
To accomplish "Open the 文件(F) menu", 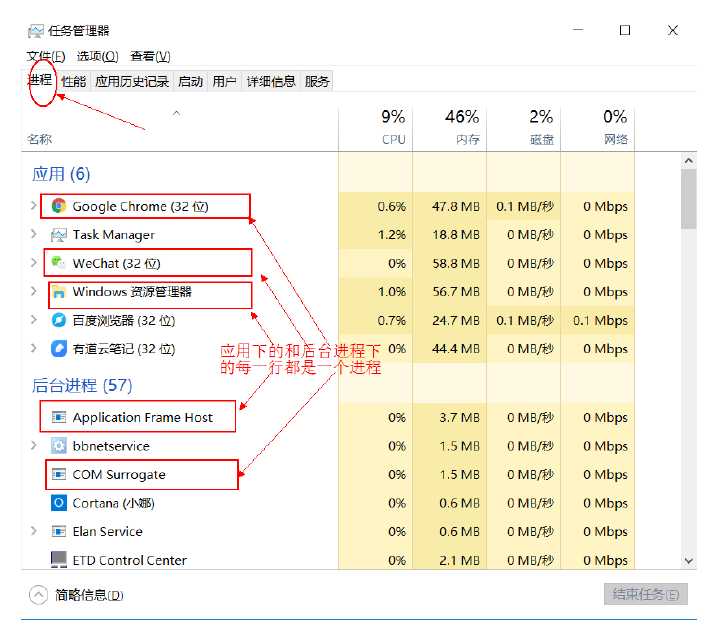I will click(x=46, y=57).
